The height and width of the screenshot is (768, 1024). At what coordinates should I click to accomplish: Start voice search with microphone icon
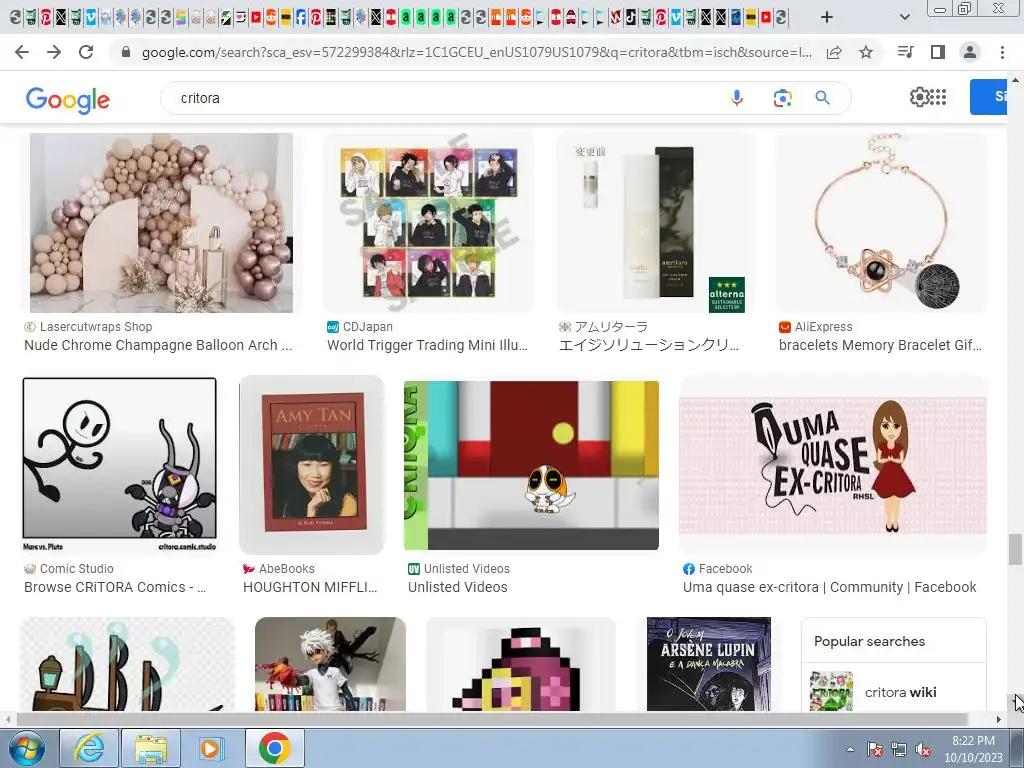pyautogui.click(x=737, y=98)
